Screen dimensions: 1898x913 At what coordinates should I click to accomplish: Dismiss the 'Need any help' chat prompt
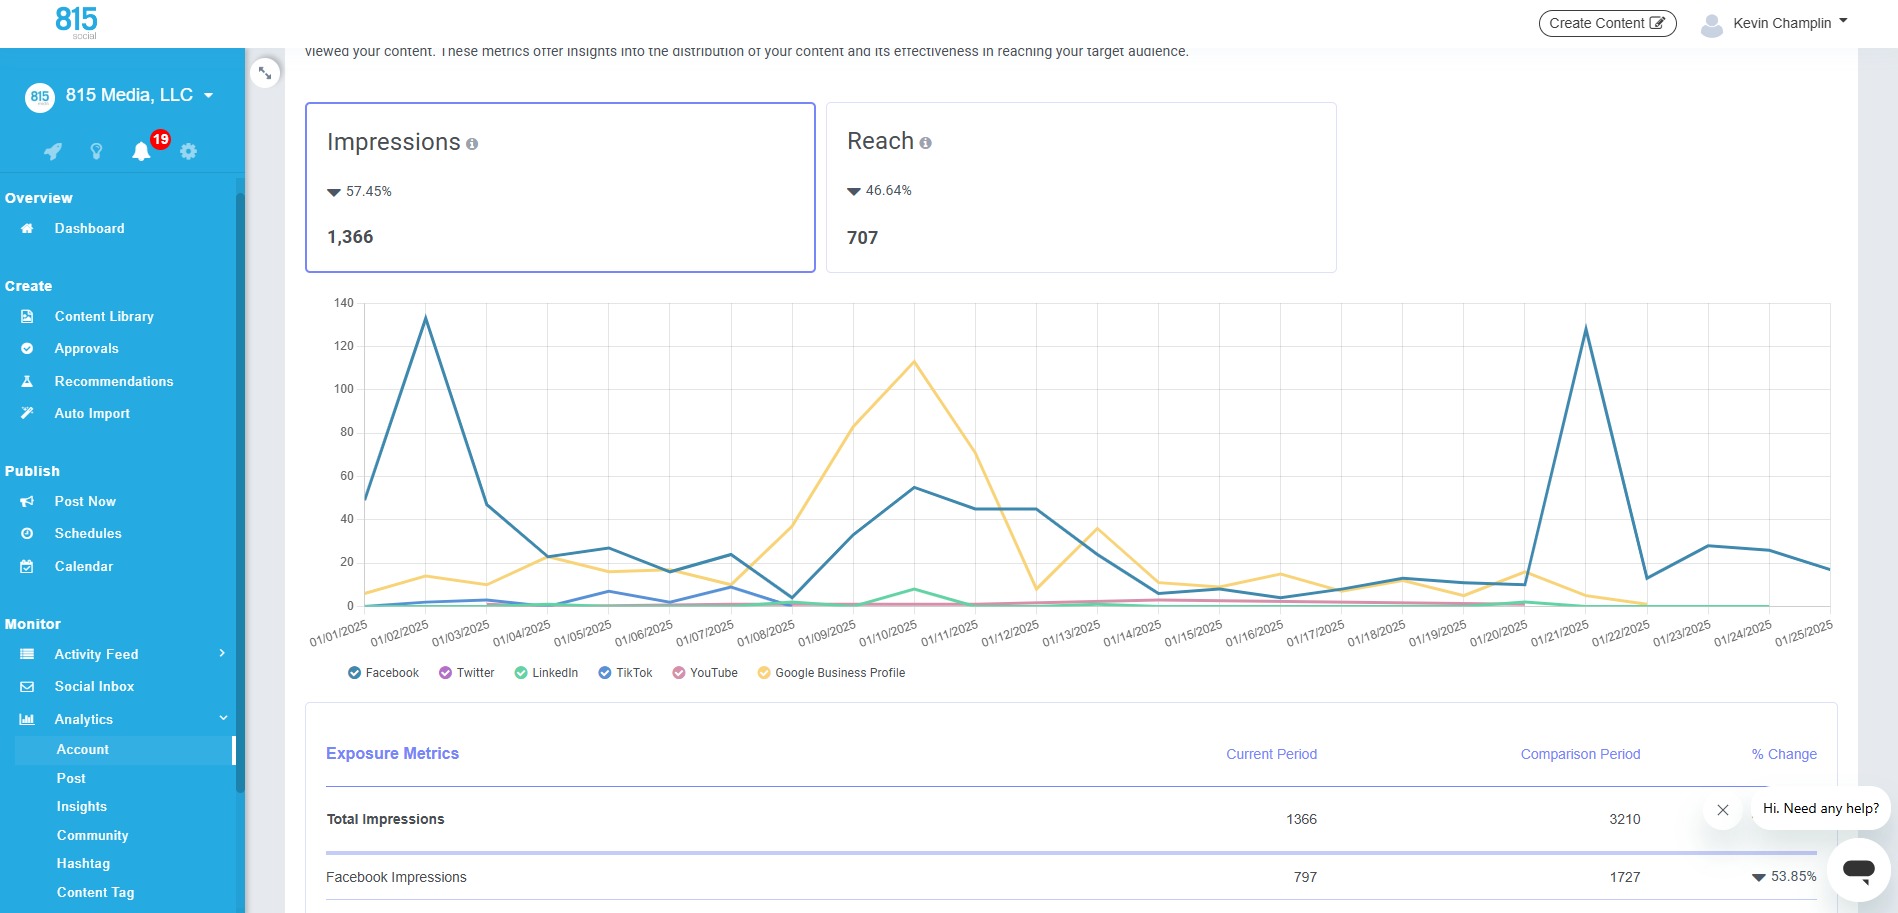coord(1723,810)
